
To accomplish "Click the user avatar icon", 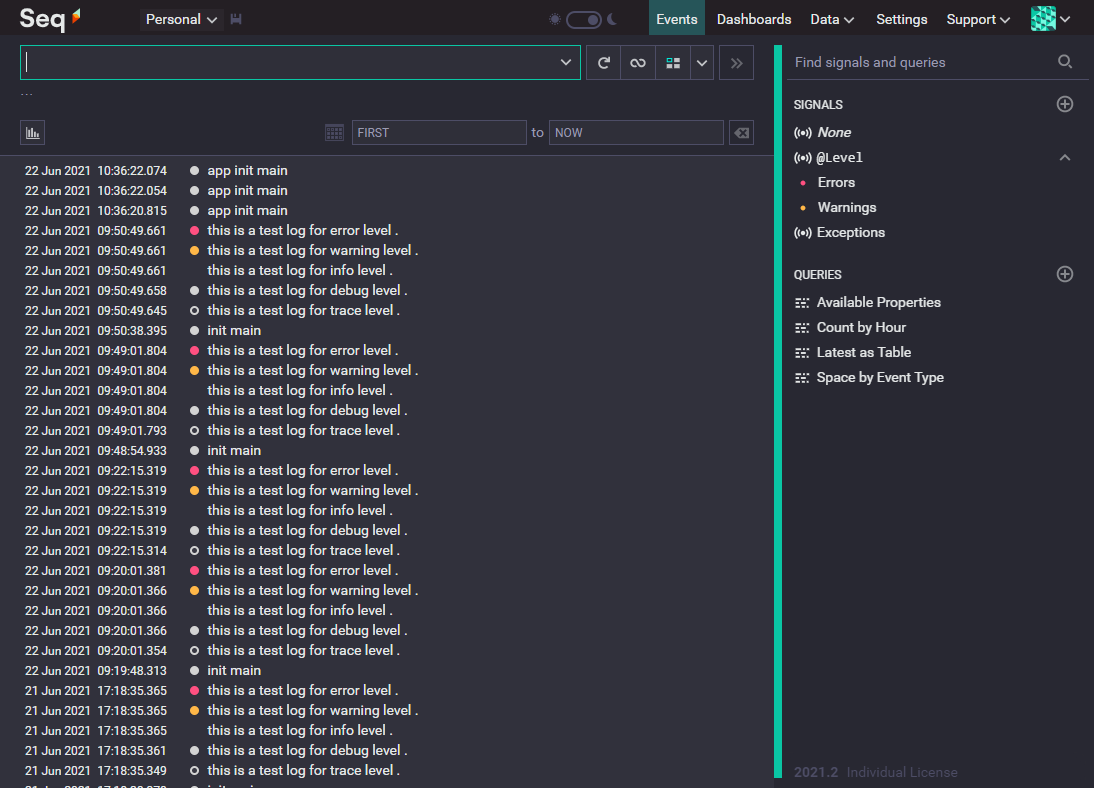I will [1043, 19].
